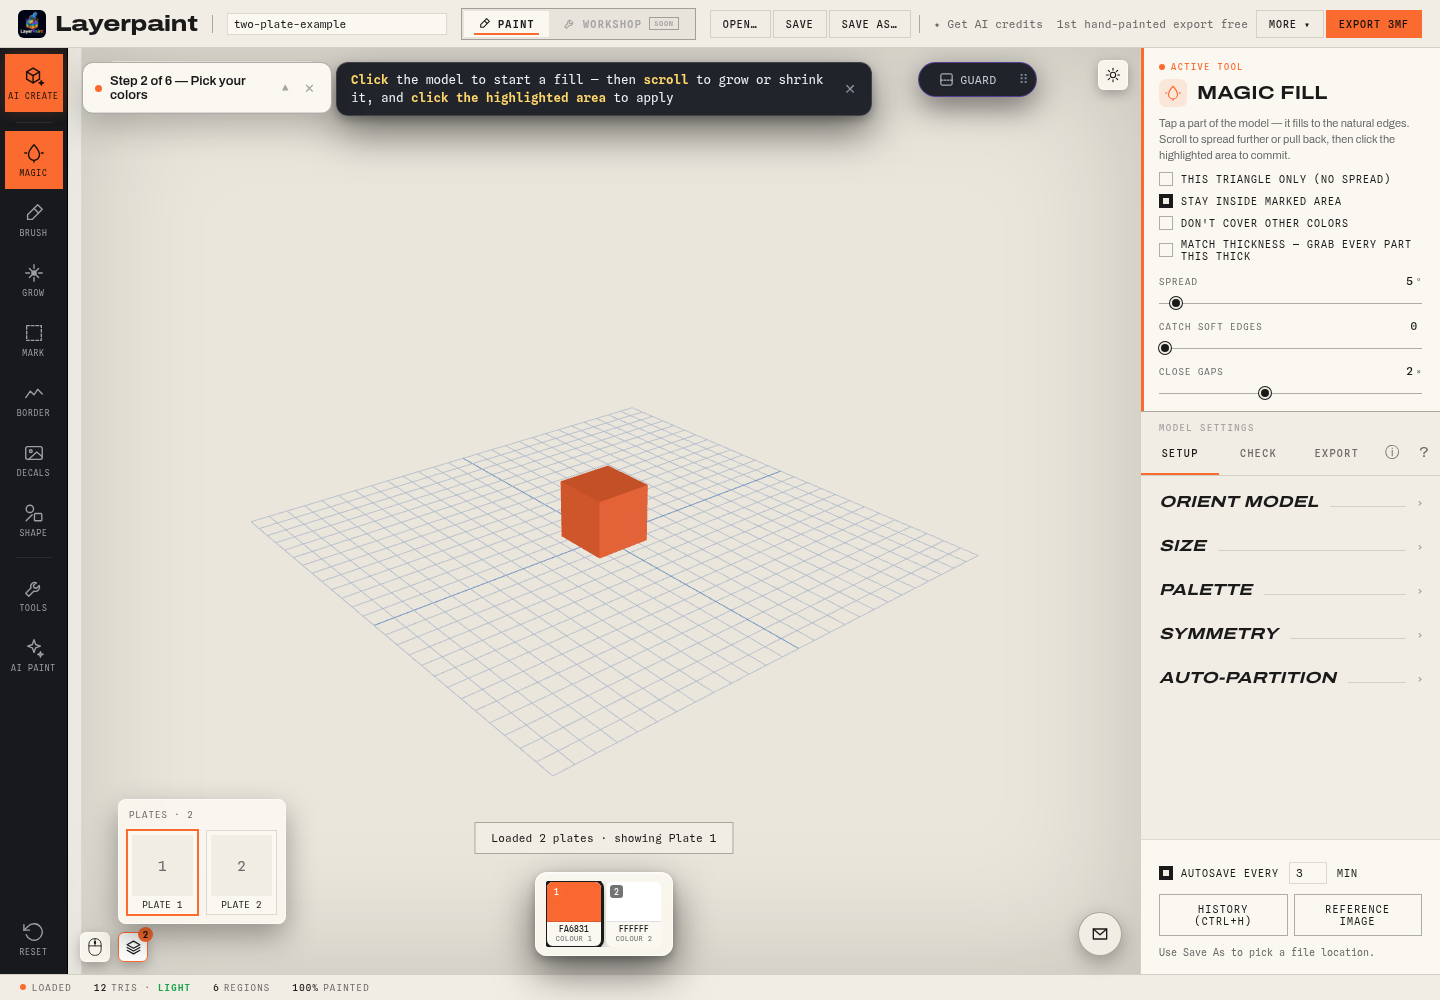Expand the Size section
The image size is (1440, 1000).
(1290, 546)
